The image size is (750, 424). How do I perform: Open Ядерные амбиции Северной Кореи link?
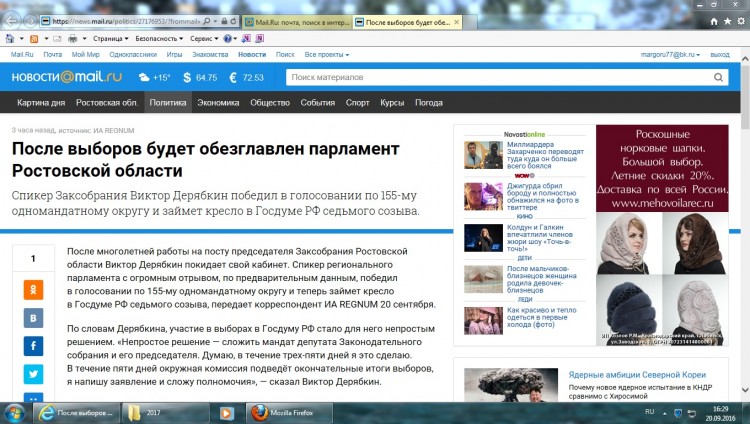click(x=637, y=375)
